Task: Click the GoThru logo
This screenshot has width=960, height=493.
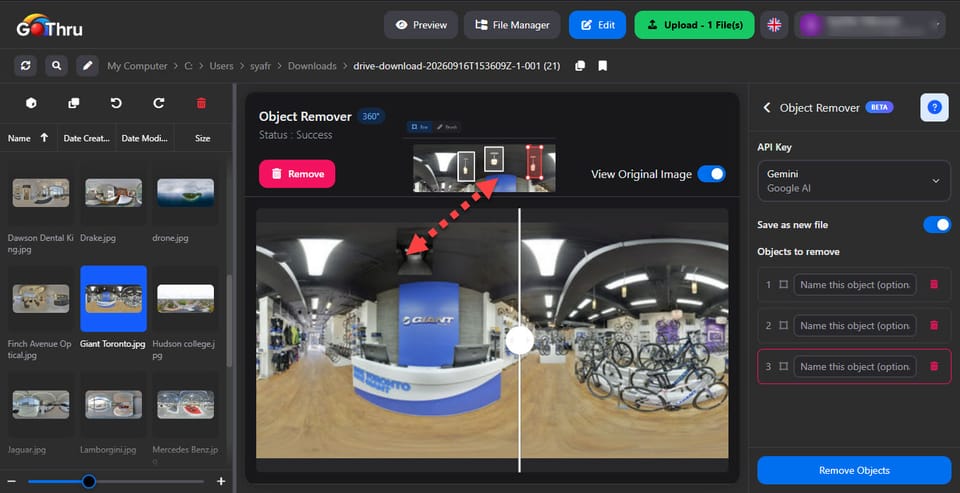Action: [x=49, y=26]
